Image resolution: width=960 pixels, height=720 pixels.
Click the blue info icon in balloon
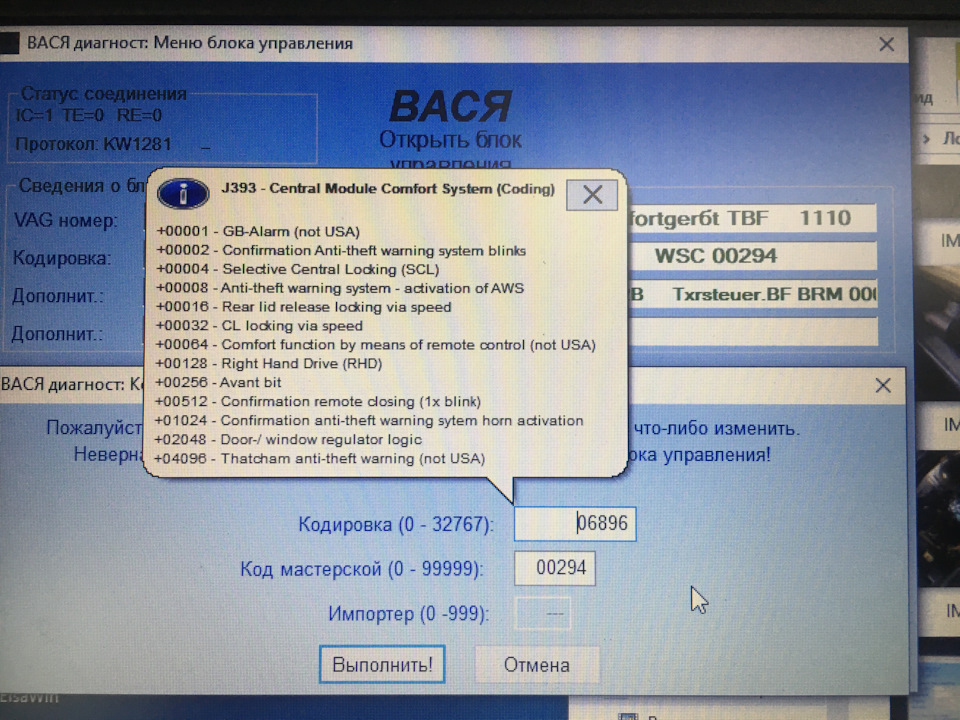(x=183, y=193)
